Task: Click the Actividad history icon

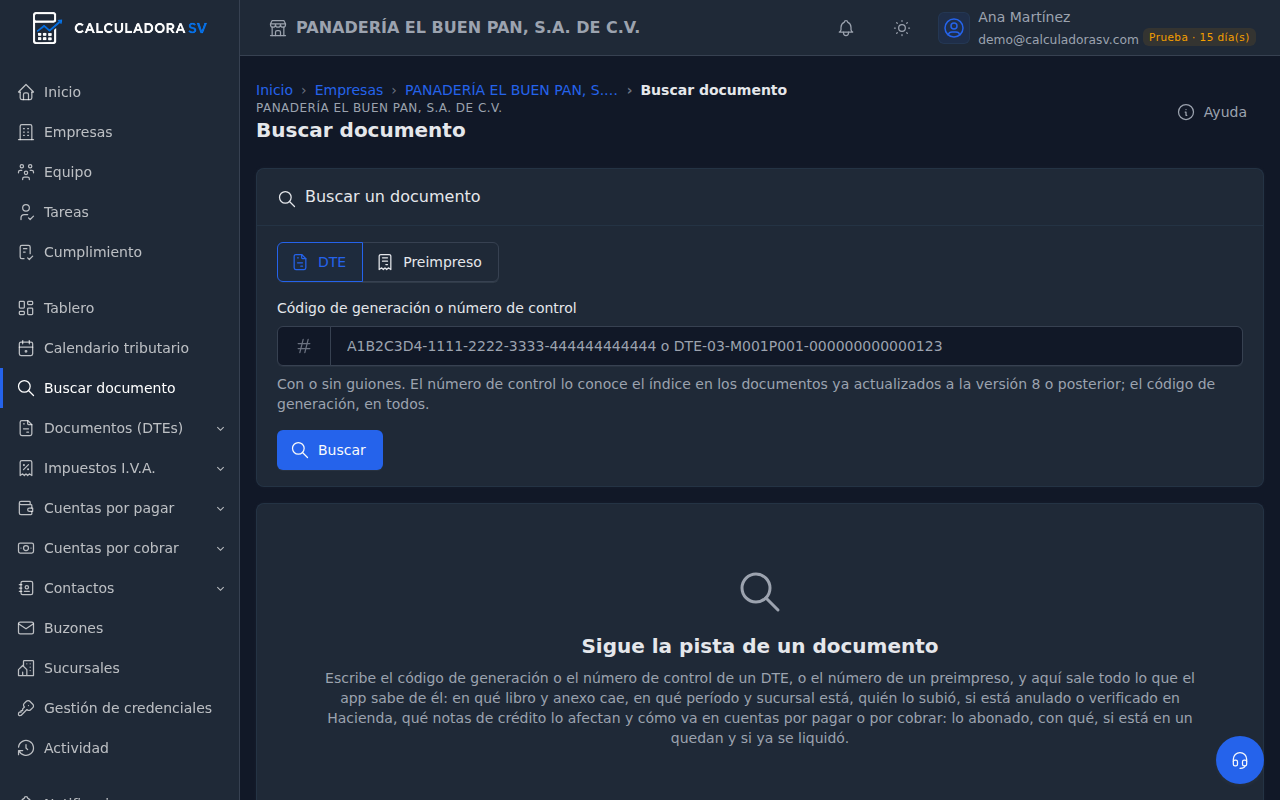Action: [26, 748]
